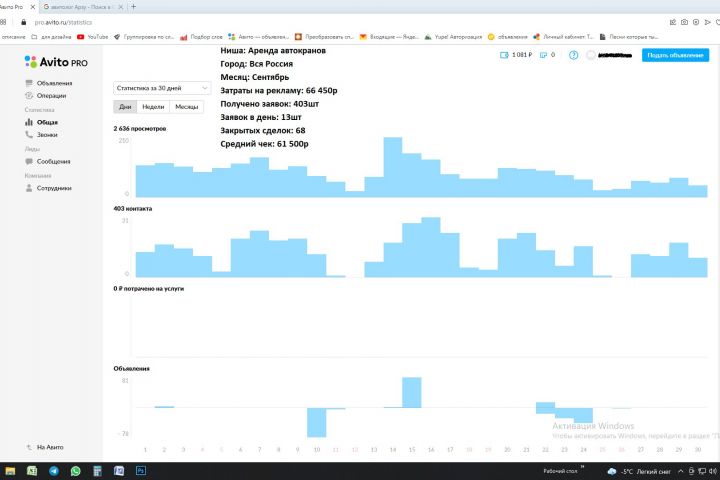Click the tallest bar in the contacts chart
The image size is (720, 480).
431,247
